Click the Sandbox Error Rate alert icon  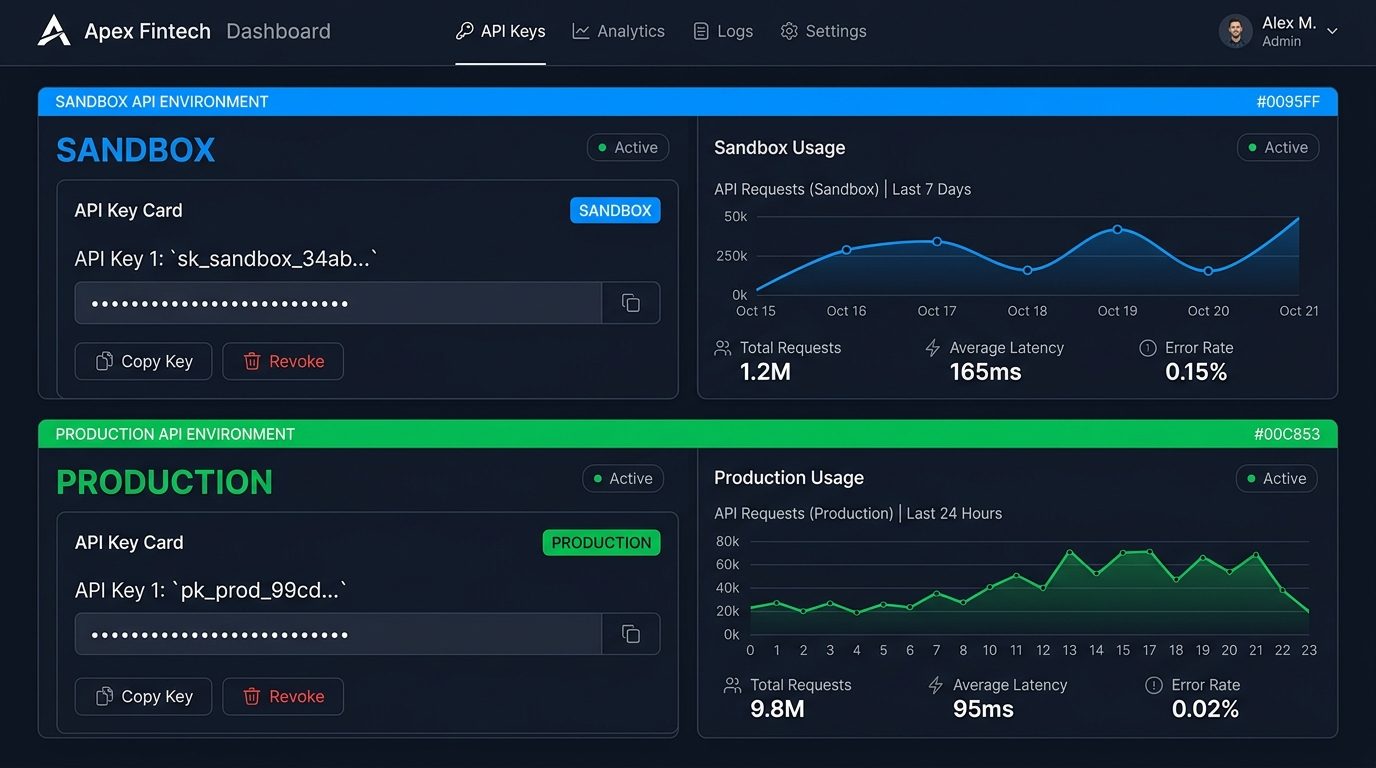point(1148,348)
